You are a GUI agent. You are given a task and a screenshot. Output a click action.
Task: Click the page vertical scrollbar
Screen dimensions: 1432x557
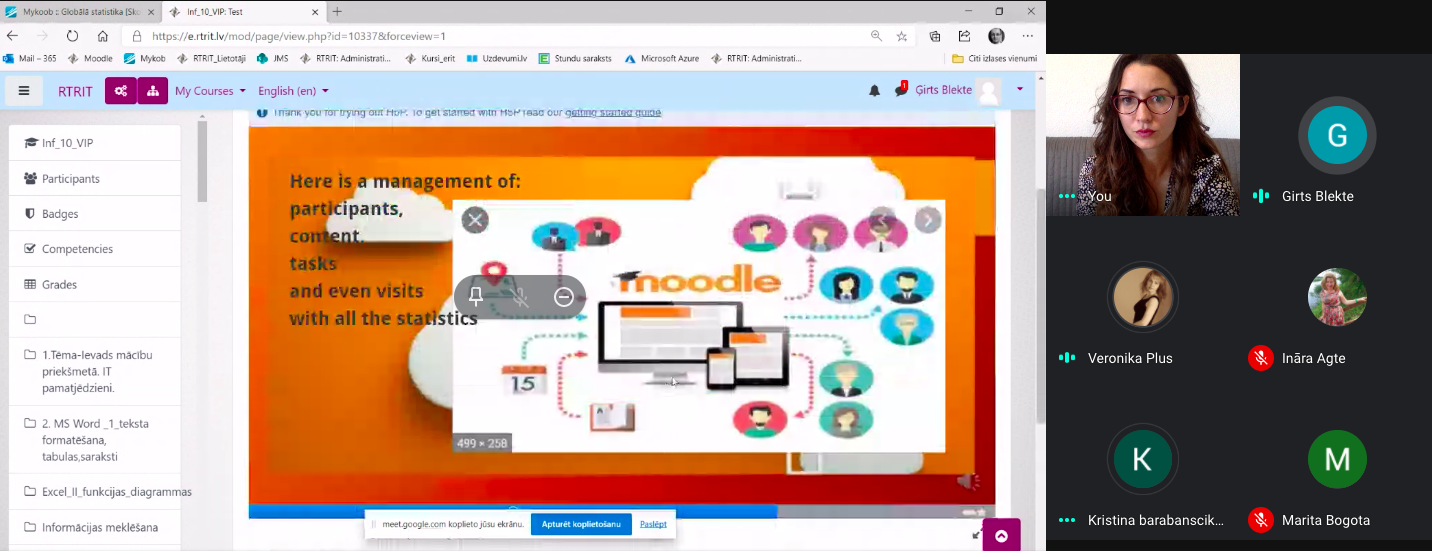pos(1039,305)
